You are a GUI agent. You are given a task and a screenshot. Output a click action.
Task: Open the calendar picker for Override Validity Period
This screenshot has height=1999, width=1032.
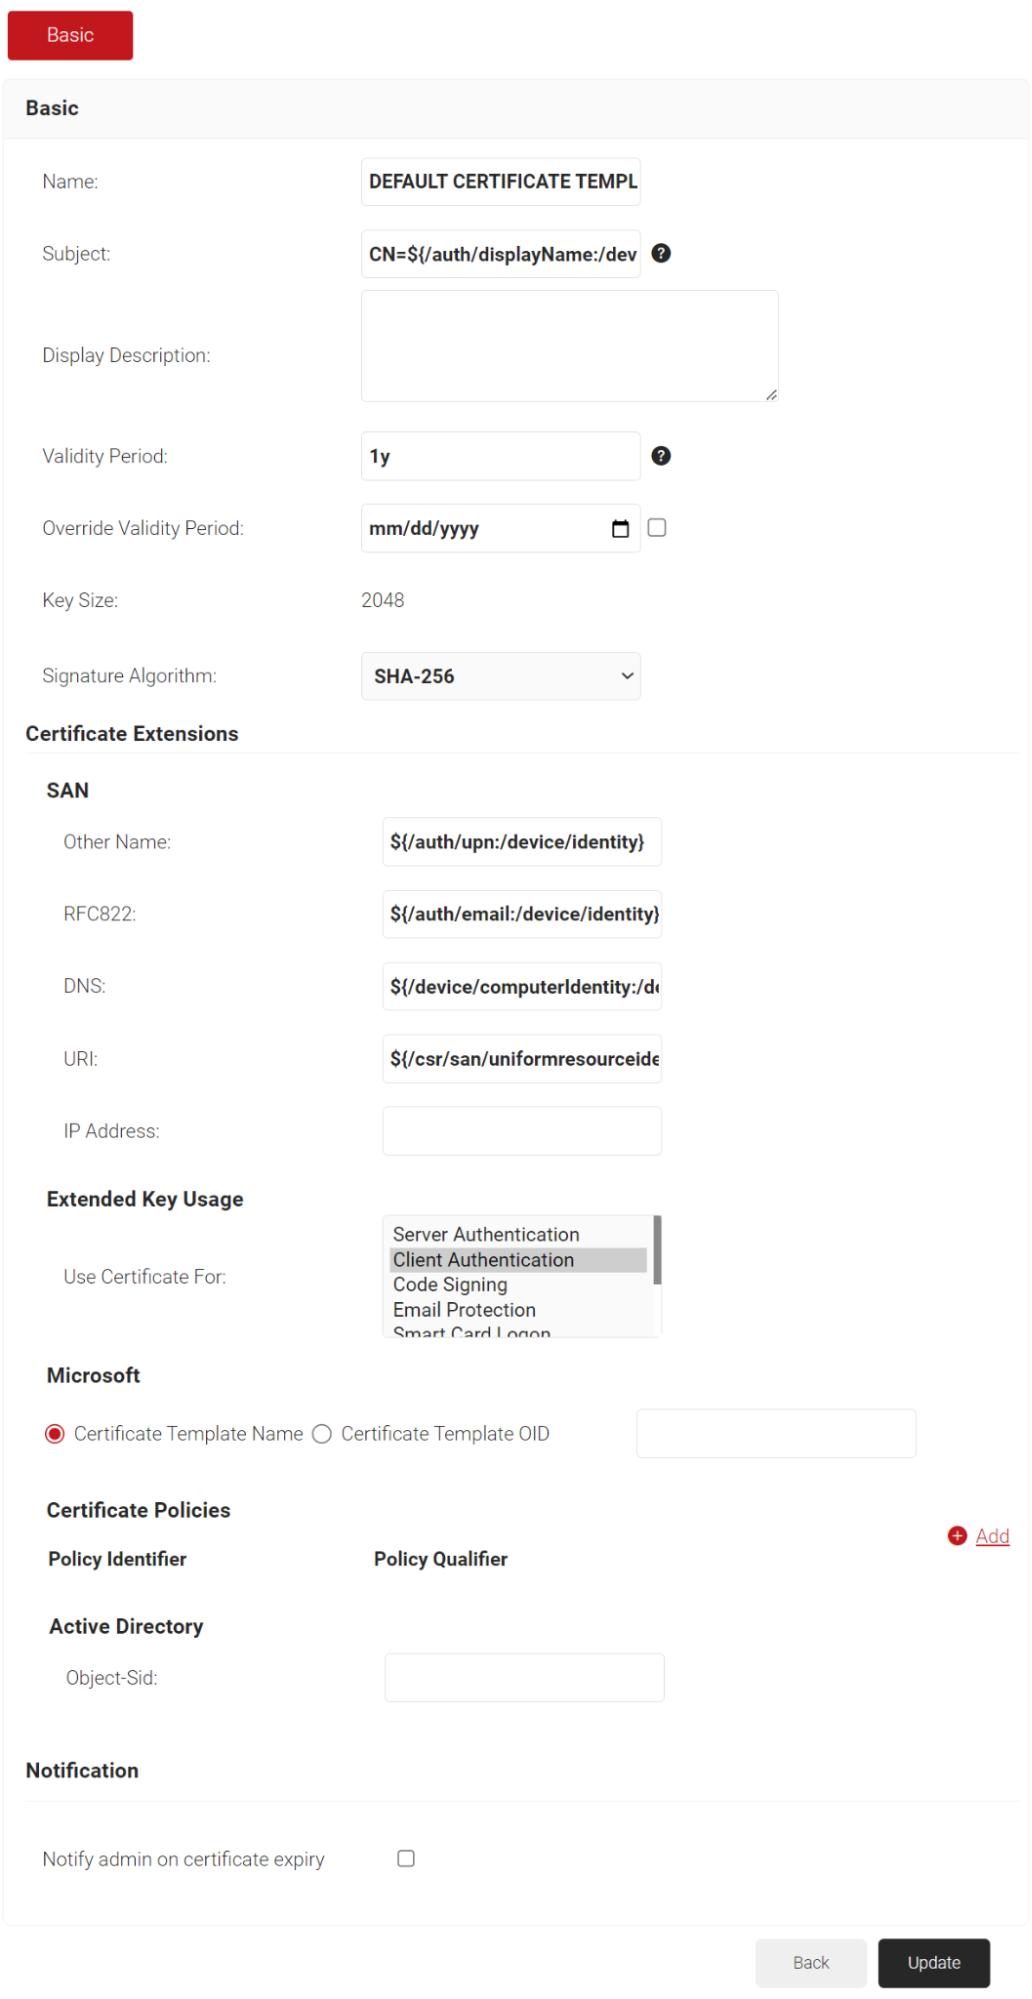(620, 529)
